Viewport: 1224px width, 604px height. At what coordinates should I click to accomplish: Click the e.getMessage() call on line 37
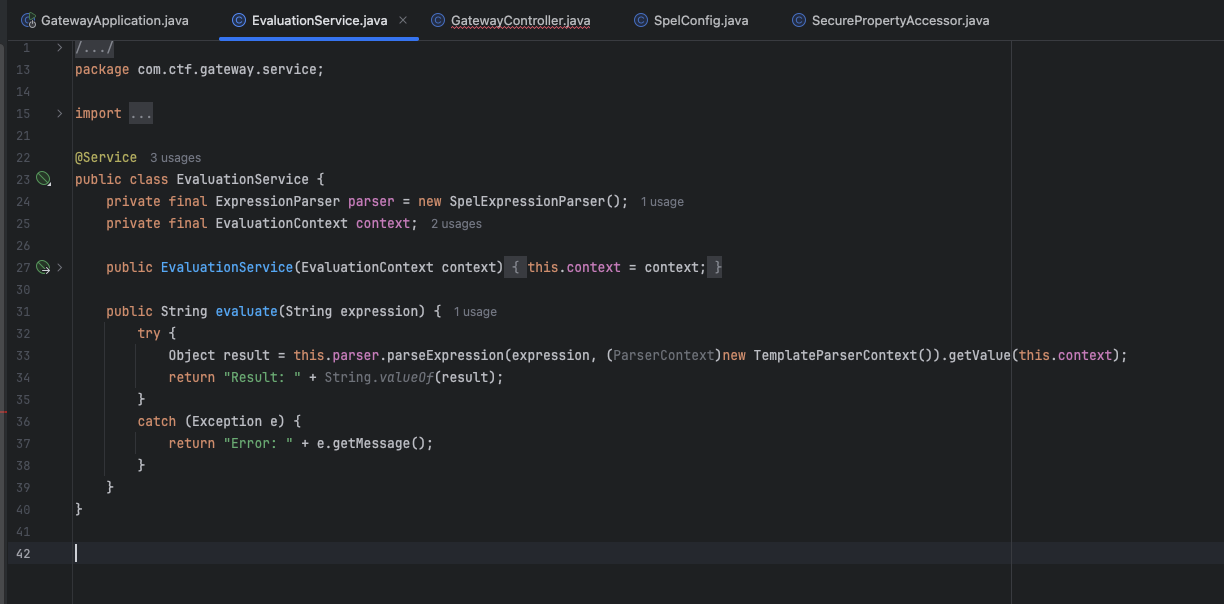tap(371, 443)
